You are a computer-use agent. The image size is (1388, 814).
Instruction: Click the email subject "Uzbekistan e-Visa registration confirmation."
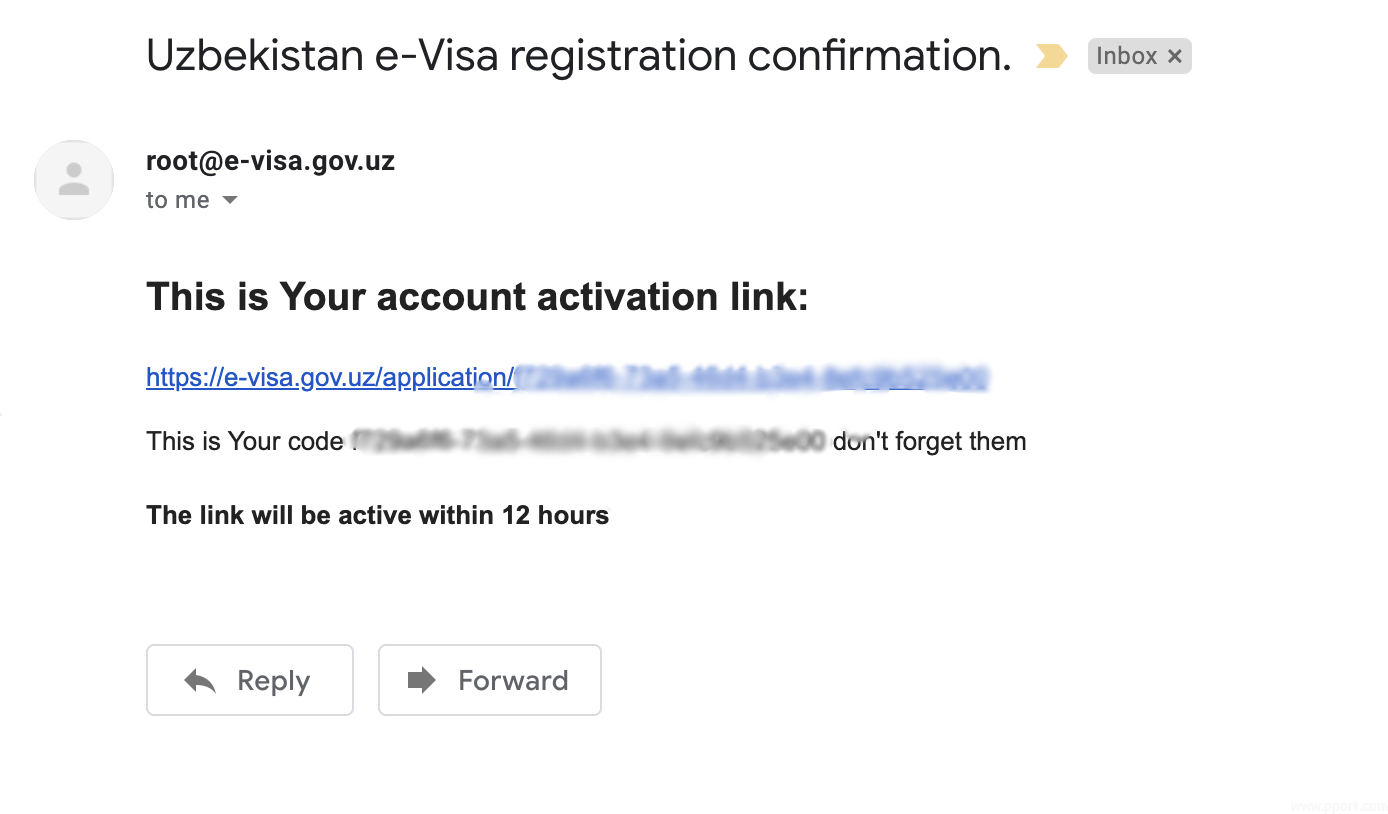[x=578, y=56]
